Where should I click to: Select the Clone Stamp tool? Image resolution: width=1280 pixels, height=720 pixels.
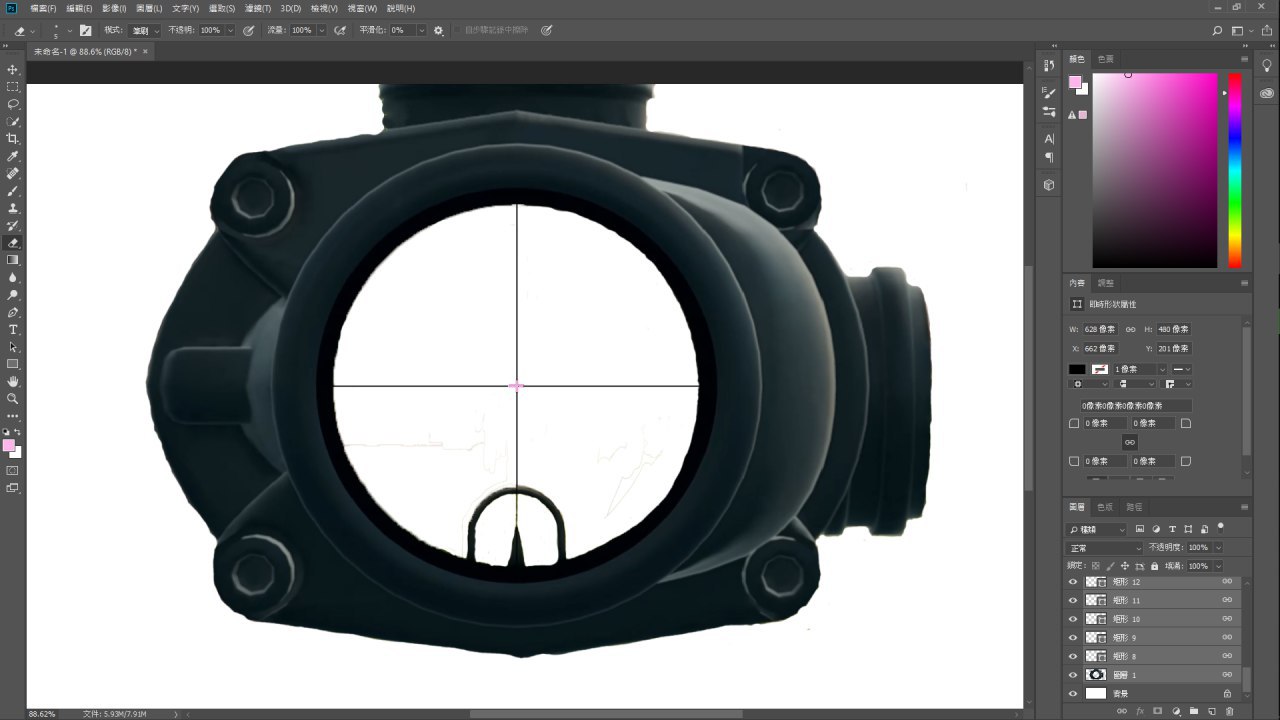(x=13, y=208)
